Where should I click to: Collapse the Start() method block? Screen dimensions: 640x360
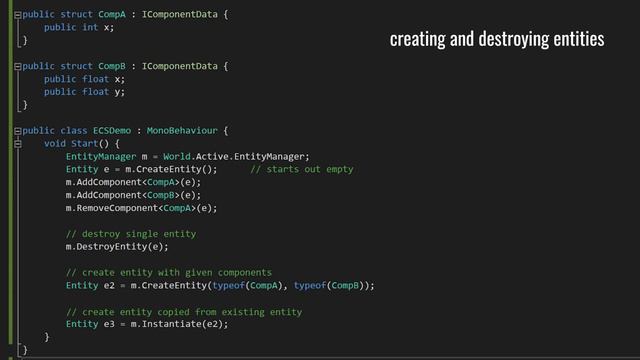click(x=18, y=144)
